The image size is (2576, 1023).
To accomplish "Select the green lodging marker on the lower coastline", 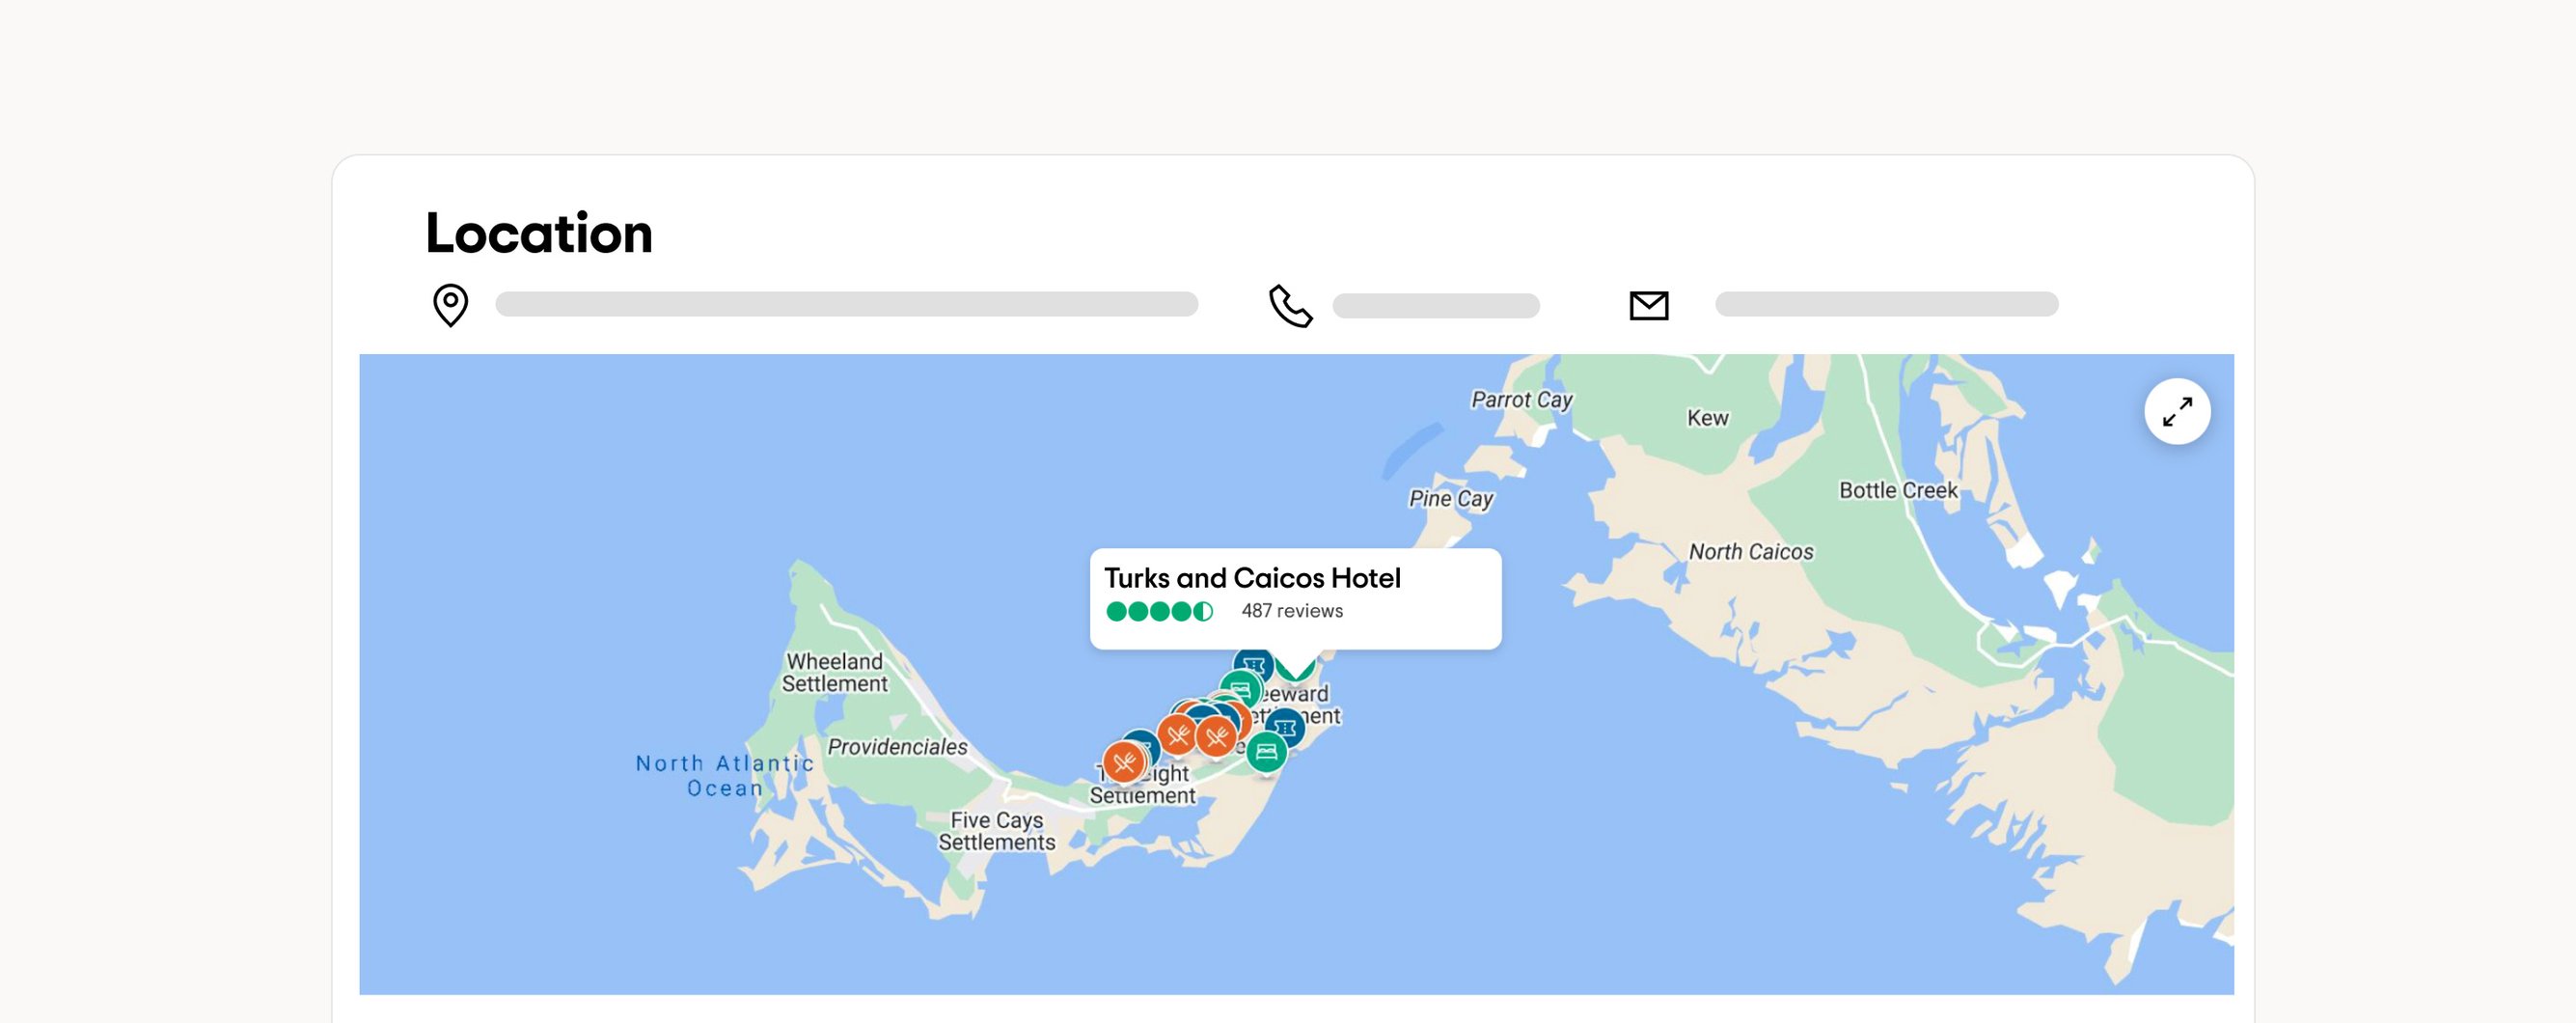I will pyautogui.click(x=1267, y=753).
